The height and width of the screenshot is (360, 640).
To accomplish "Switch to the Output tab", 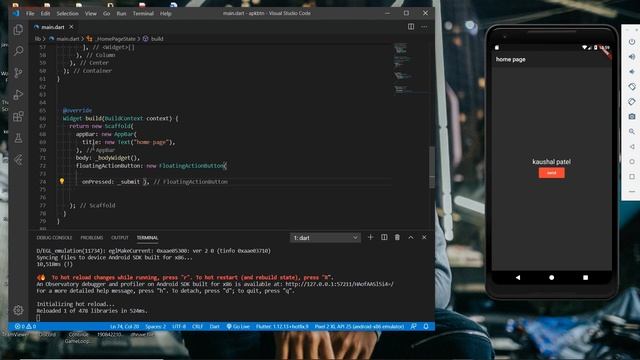I will click(x=120, y=238).
